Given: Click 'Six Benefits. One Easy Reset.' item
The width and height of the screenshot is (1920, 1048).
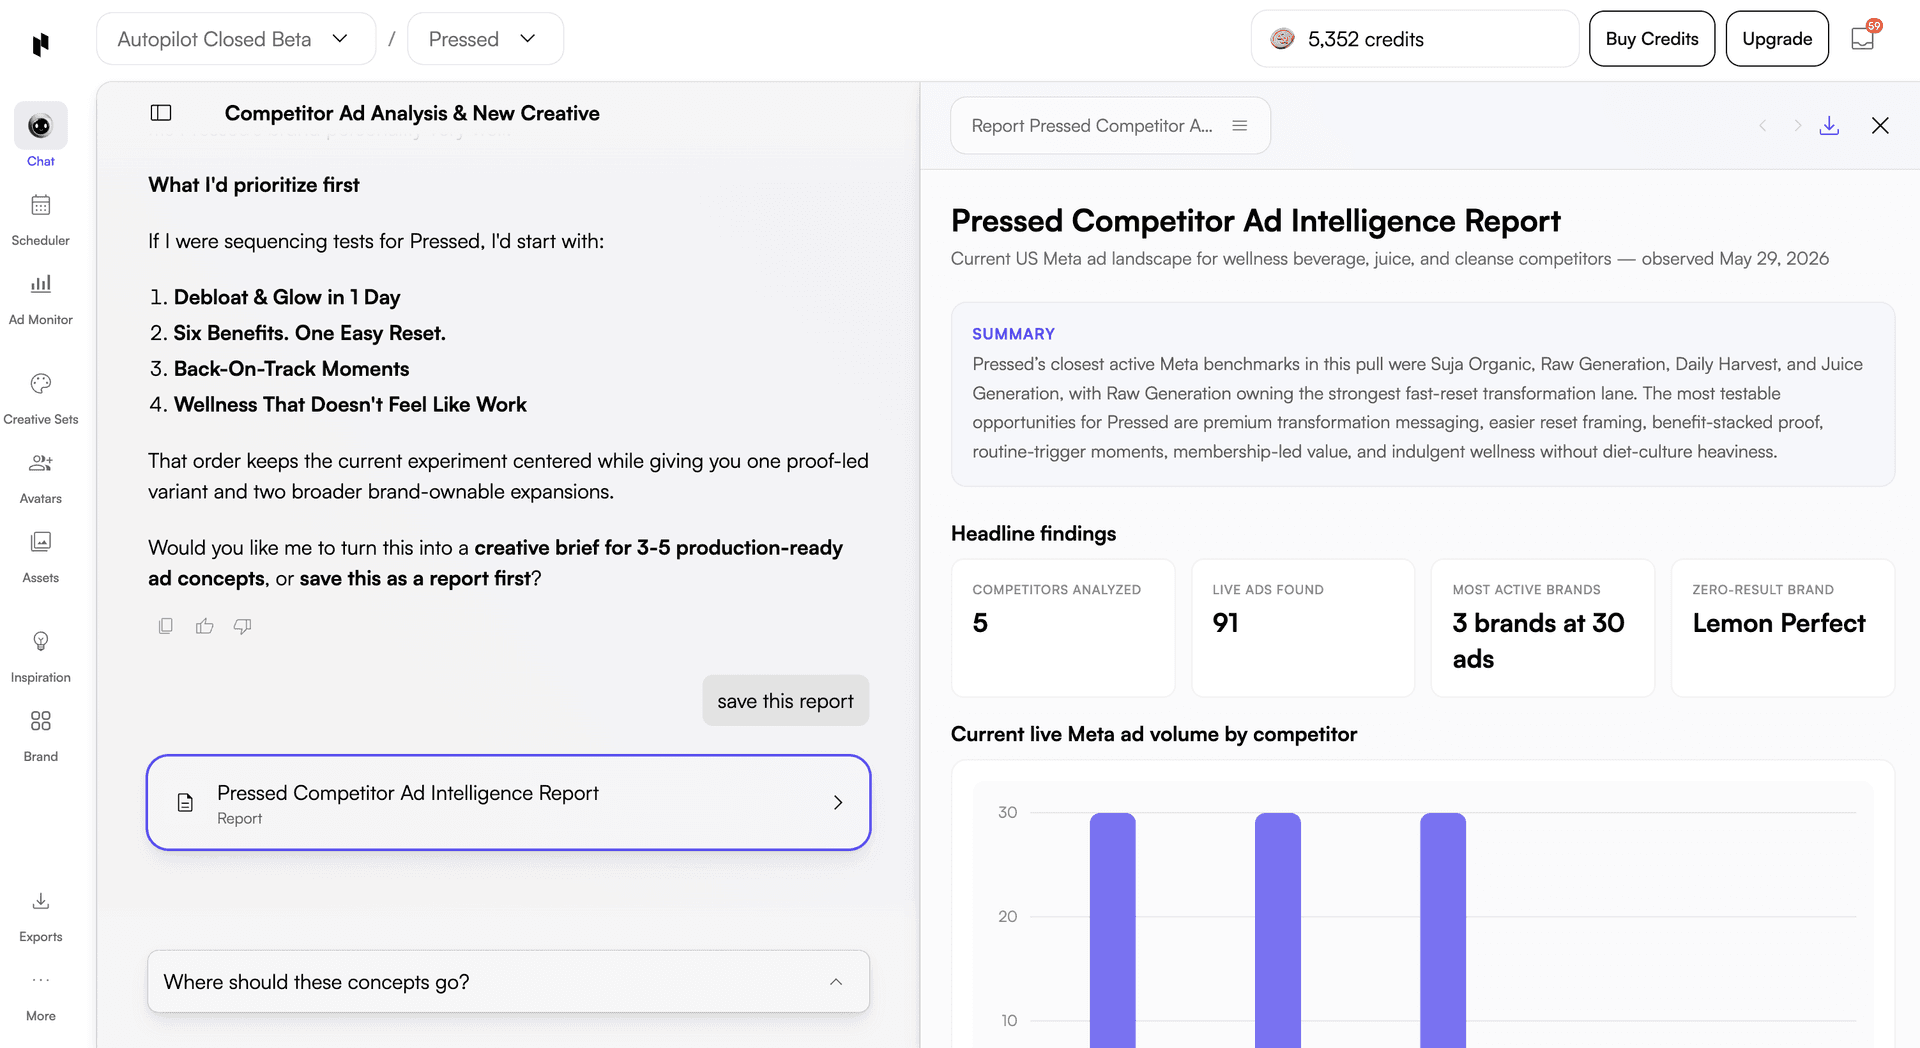Looking at the screenshot, I should pos(310,333).
